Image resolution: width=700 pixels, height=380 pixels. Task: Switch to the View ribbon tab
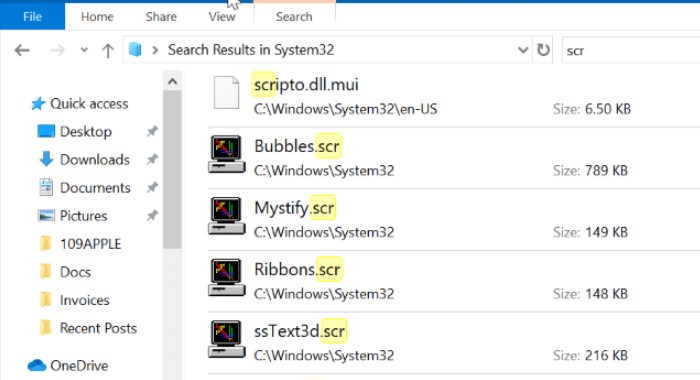[x=222, y=17]
